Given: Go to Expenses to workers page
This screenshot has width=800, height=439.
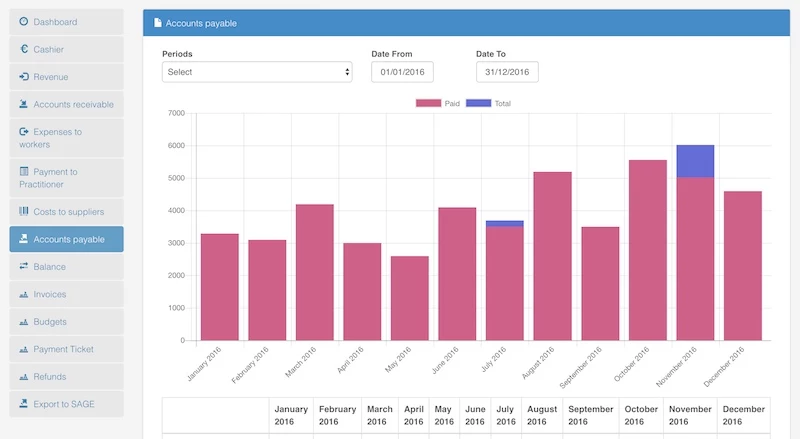Looking at the screenshot, I should pyautogui.click(x=71, y=138).
